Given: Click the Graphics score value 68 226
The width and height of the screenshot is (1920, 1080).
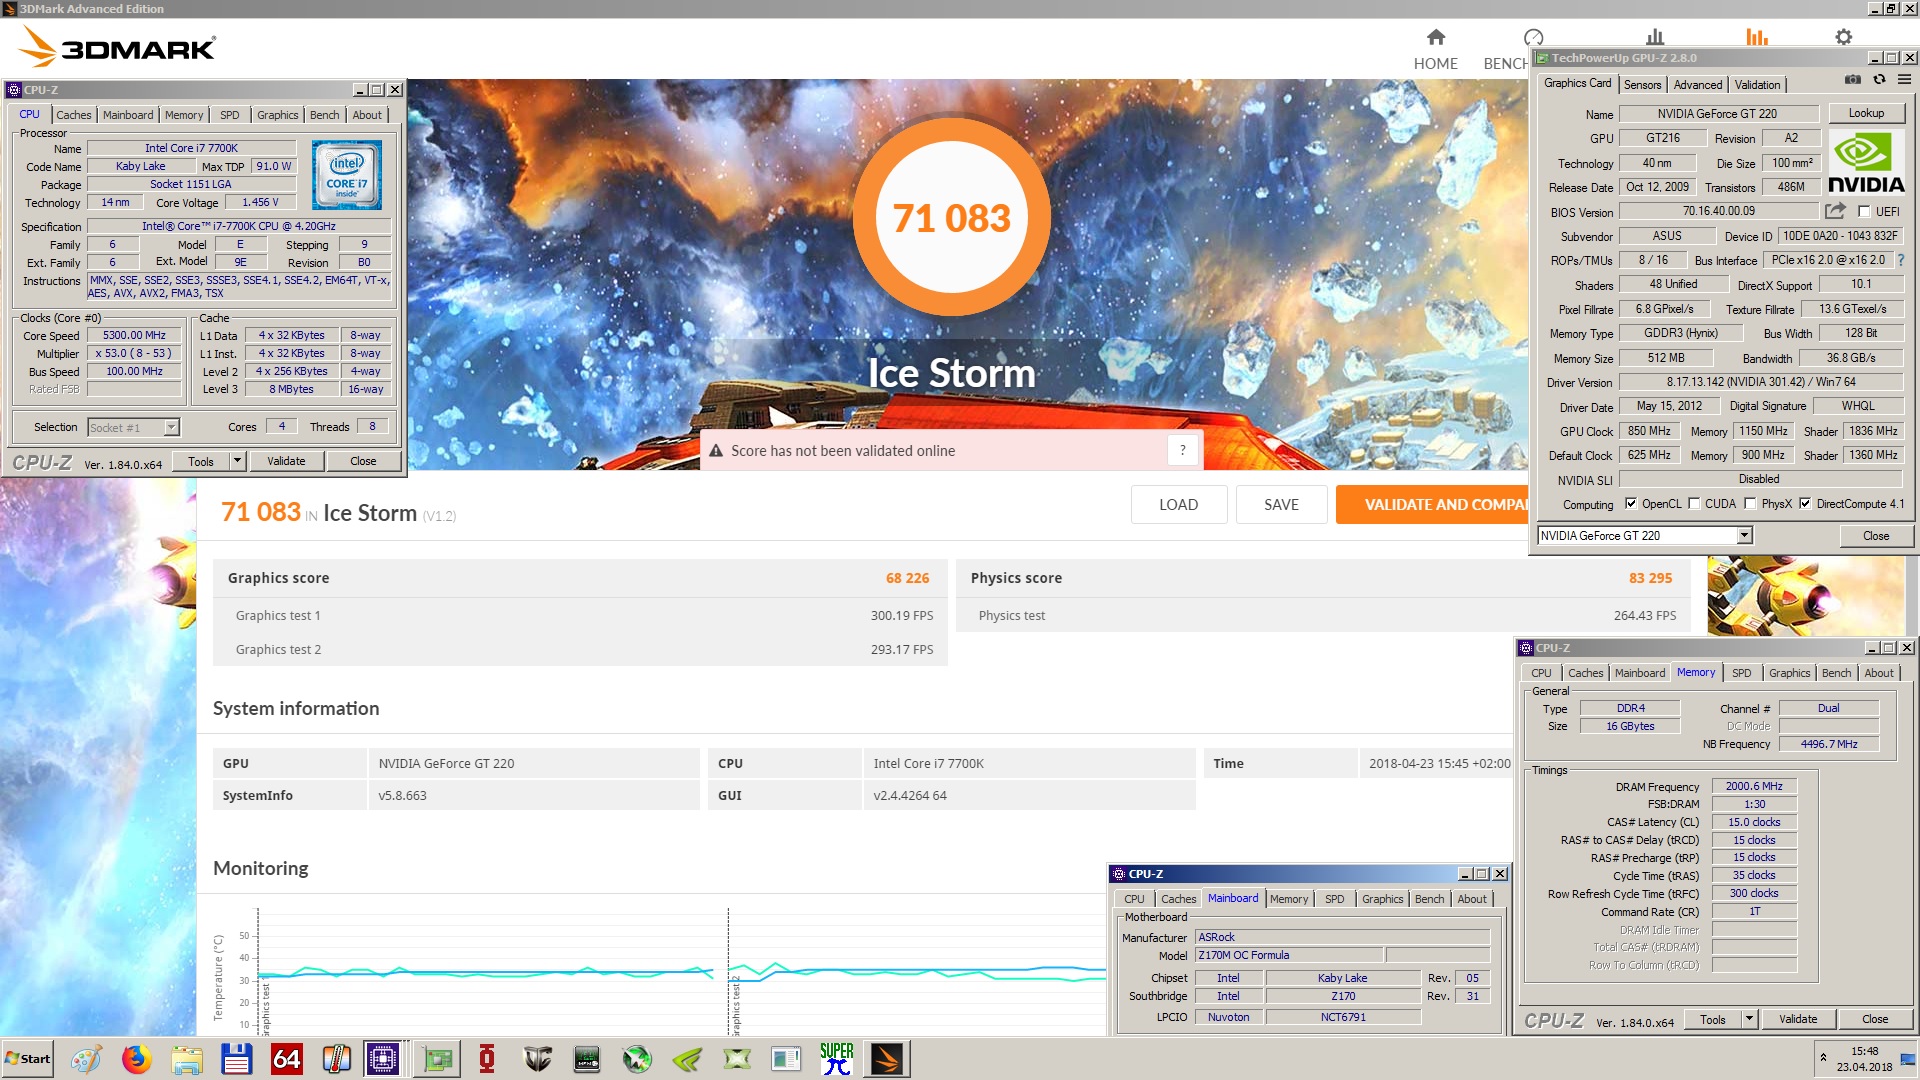Looking at the screenshot, I should (x=907, y=578).
